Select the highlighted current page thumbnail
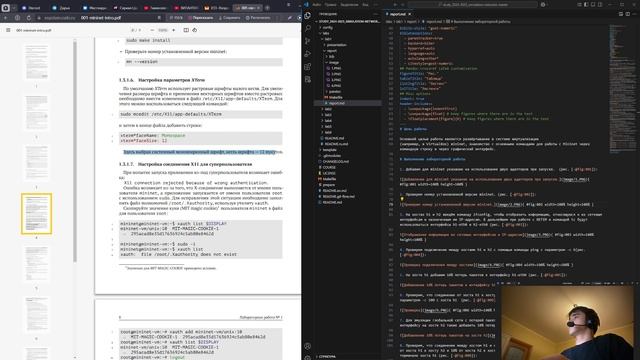Screen dimensions: 640x360 36,214
